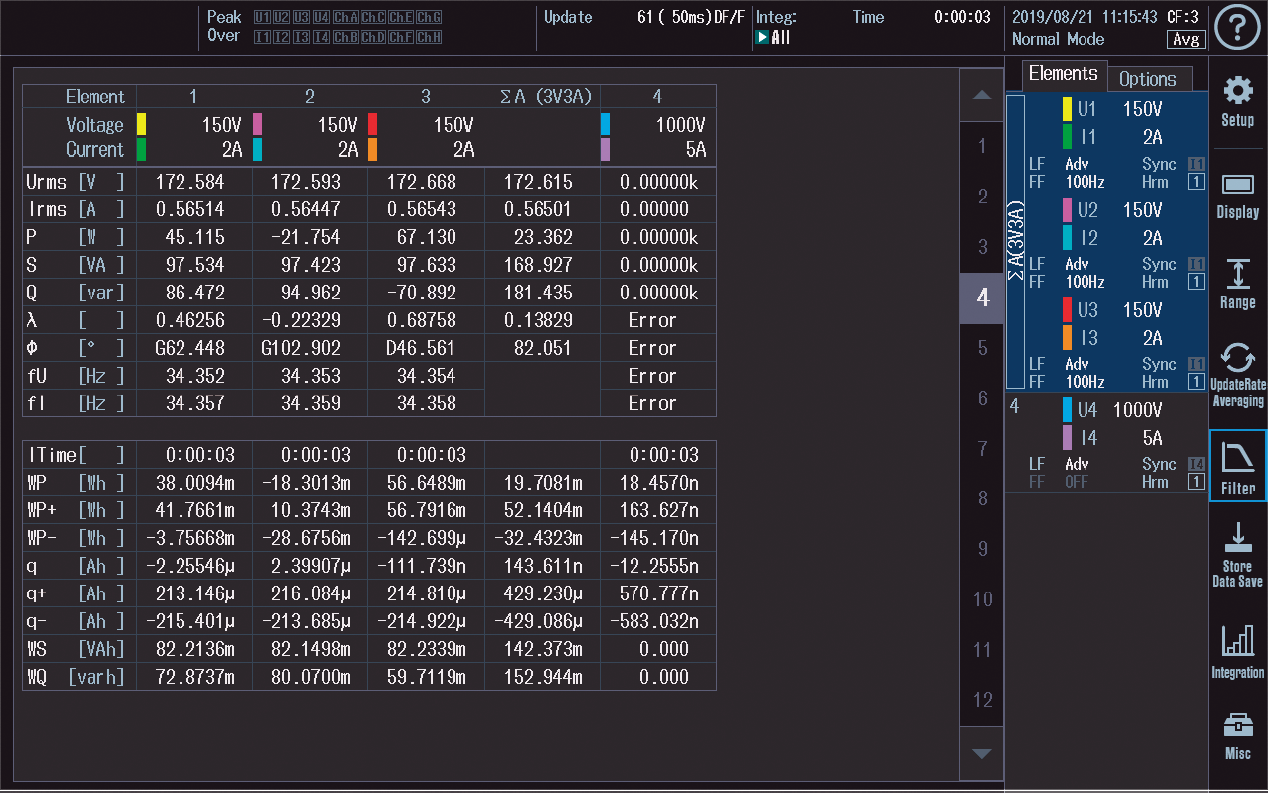Screen dimensions: 1268x793
Task: Click element 3 Q value -70.892
Action: pos(420,293)
